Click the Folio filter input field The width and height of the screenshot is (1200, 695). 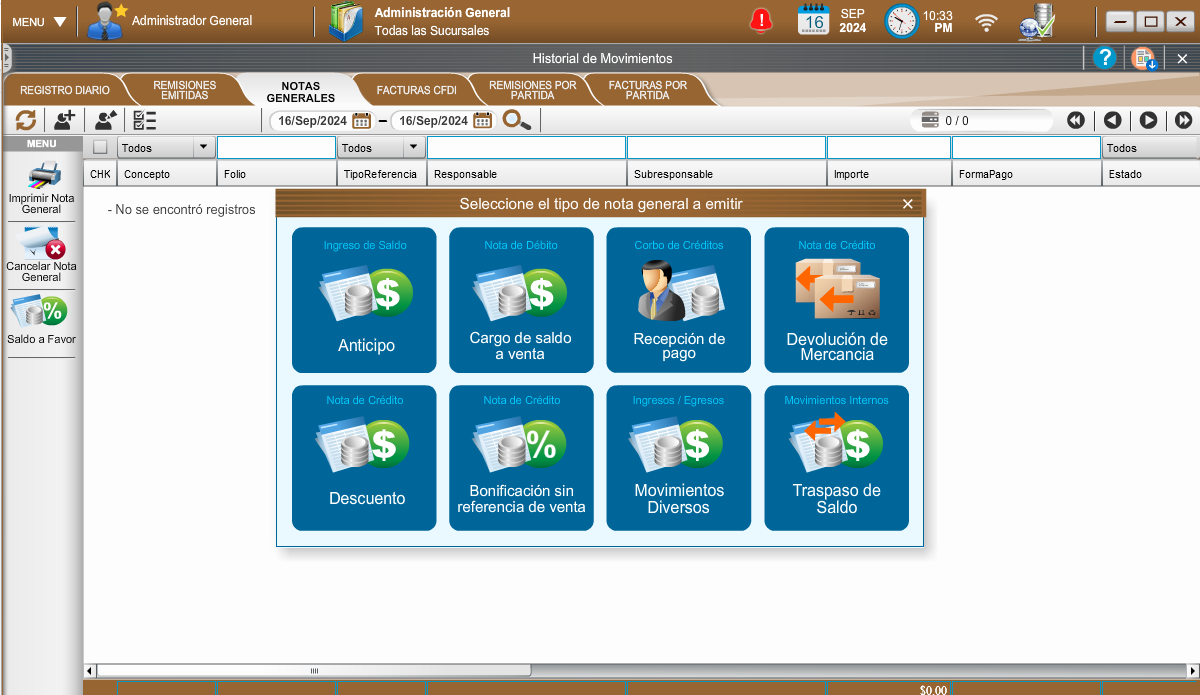pos(276,148)
